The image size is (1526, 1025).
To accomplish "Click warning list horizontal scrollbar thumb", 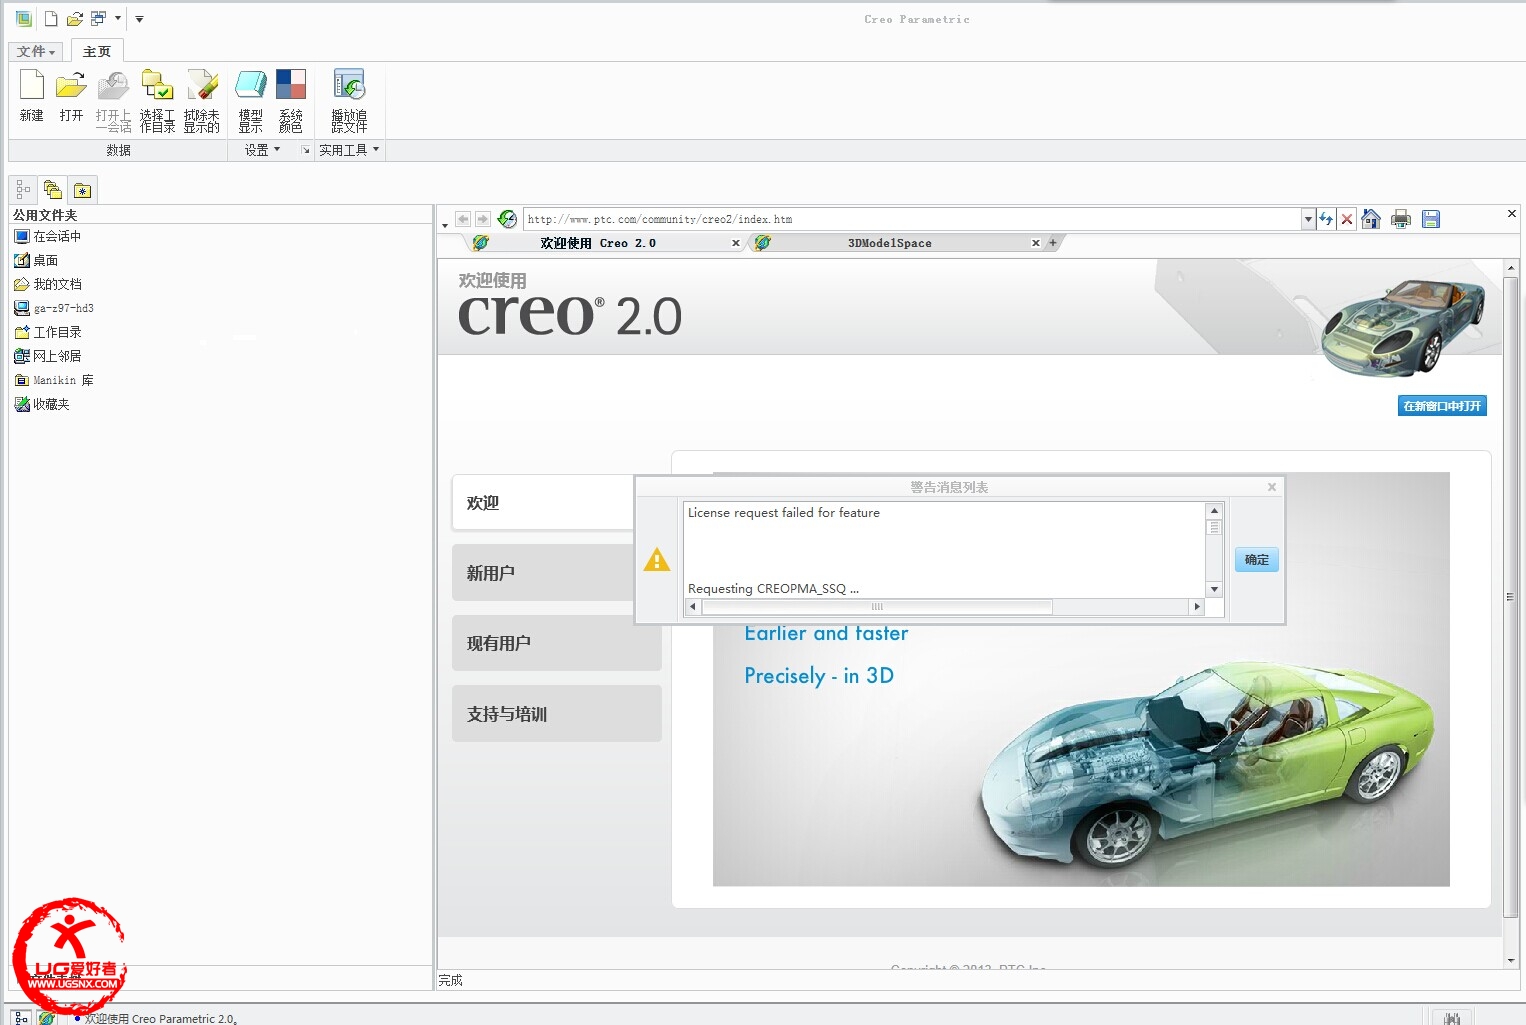I will 877,607.
